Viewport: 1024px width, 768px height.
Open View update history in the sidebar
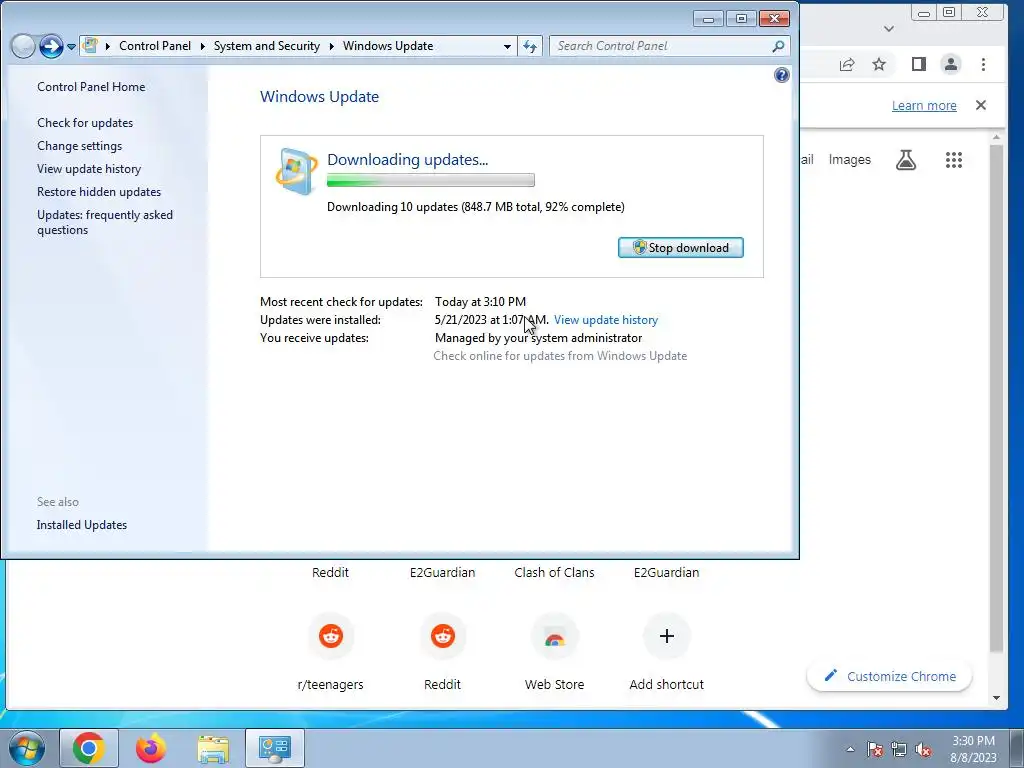pyautogui.click(x=89, y=168)
